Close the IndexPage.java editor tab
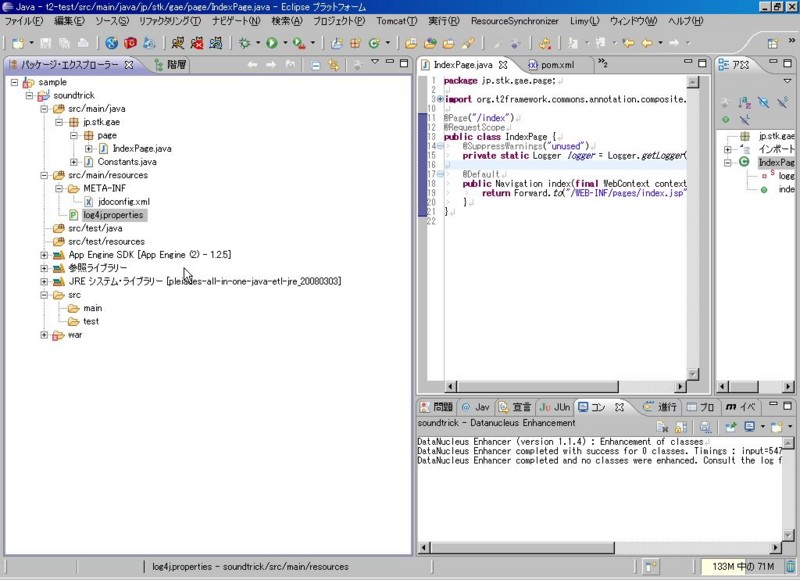800x580 pixels. [503, 65]
